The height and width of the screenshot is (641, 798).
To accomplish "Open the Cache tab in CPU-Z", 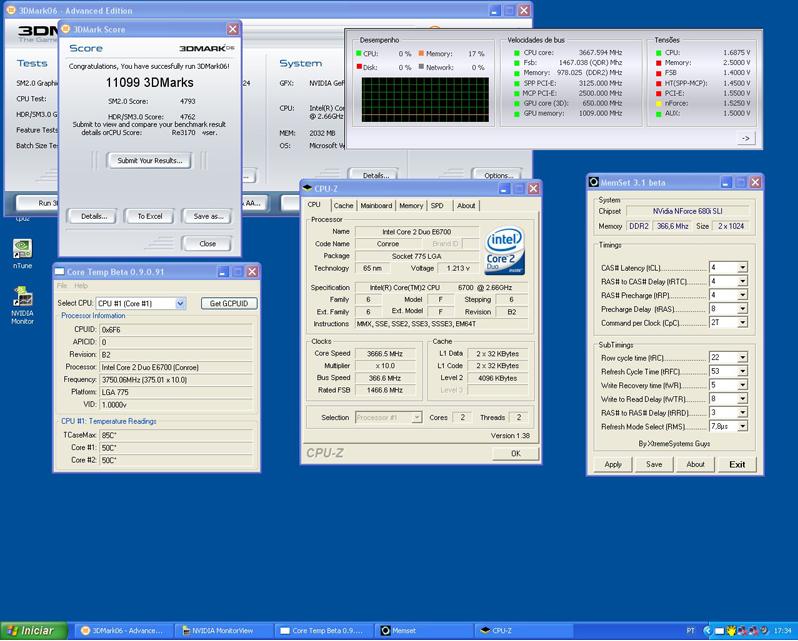I will tap(343, 206).
